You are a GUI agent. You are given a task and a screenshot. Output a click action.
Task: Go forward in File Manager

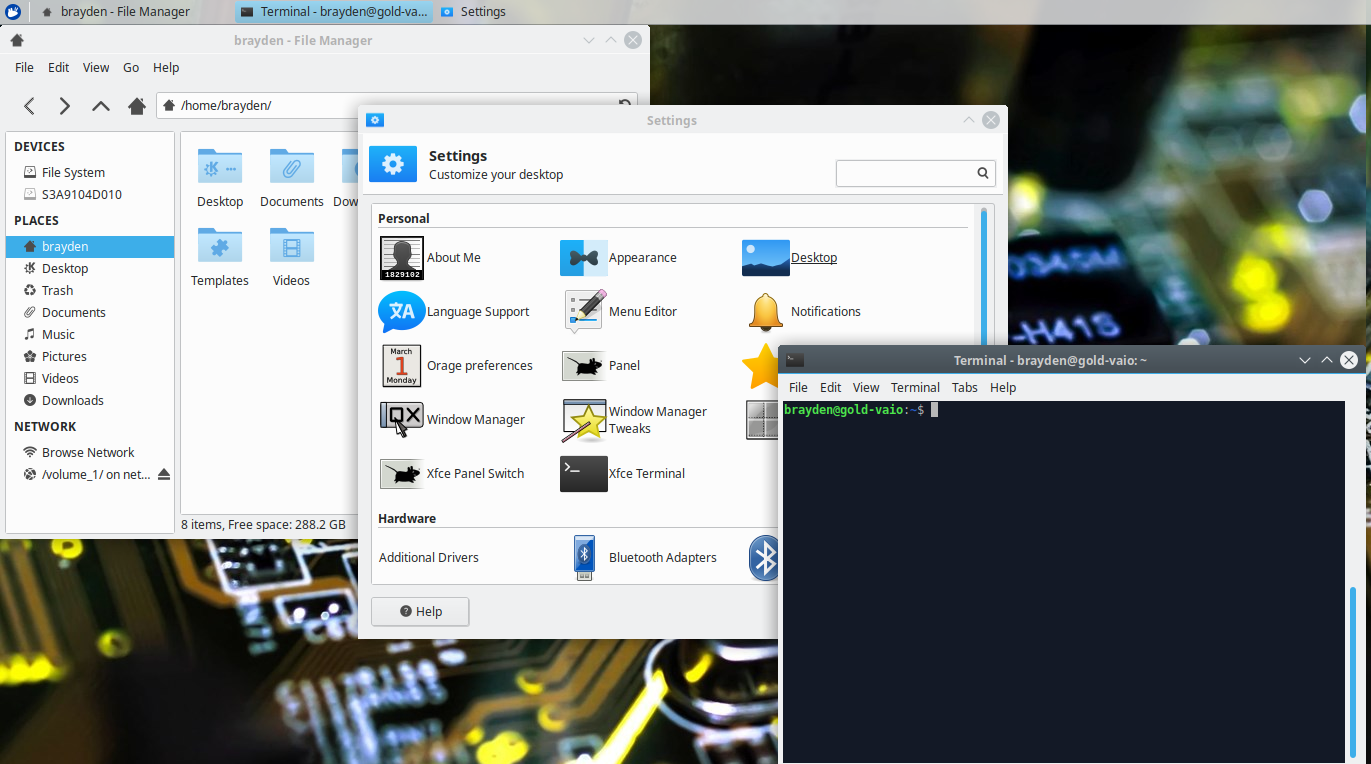[65, 105]
